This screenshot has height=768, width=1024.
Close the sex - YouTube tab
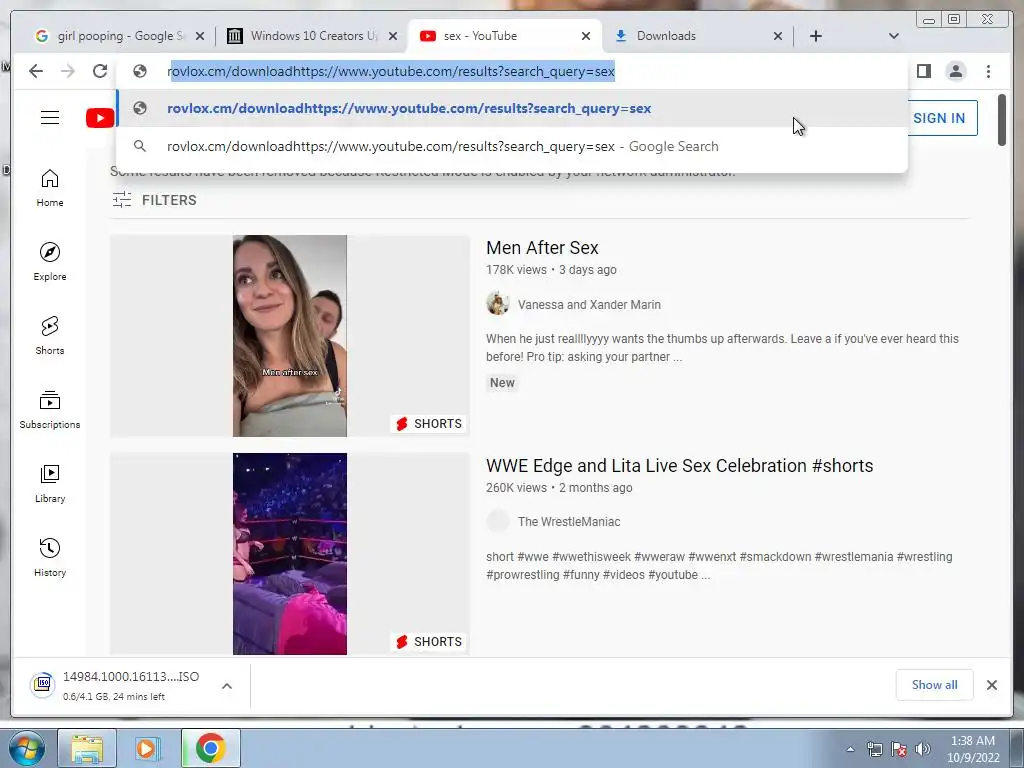pyautogui.click(x=586, y=36)
